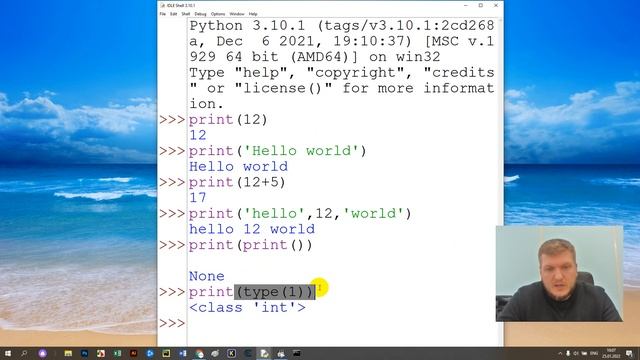Screen dimensions: 640x360
Task: Open the Edit menu in IDLE
Action: pos(173,14)
